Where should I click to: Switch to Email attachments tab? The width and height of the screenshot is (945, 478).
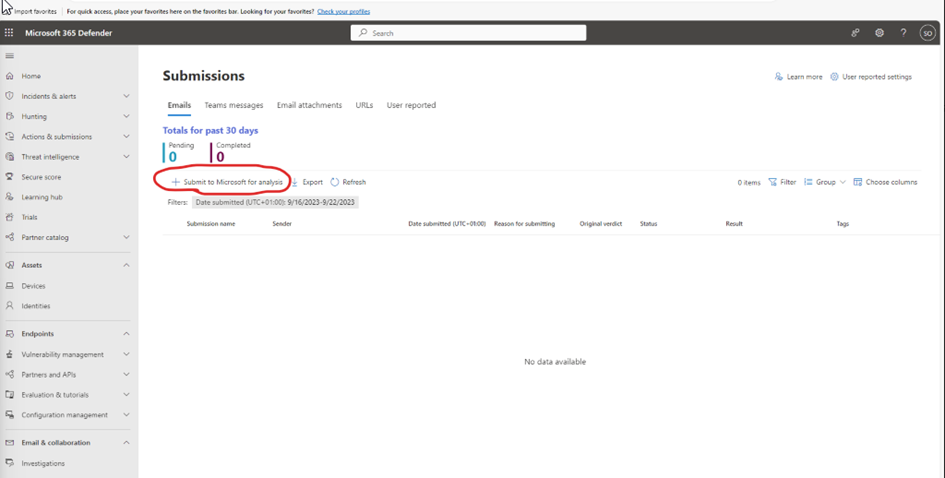309,105
